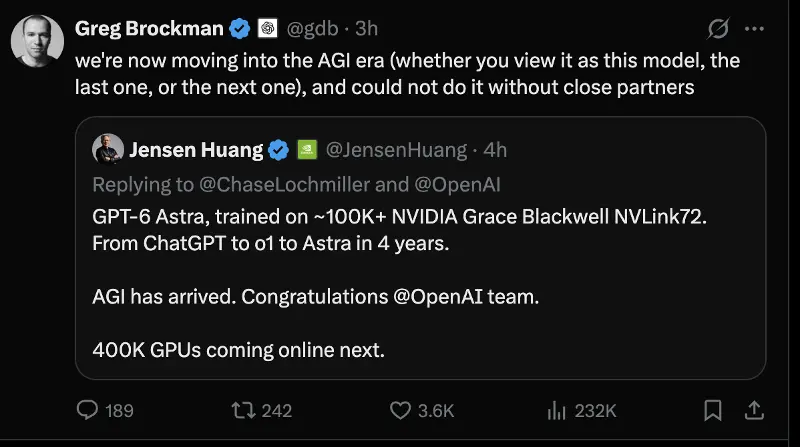Image resolution: width=800 pixels, height=447 pixels.
Task: Open the @ChaseLochmiller mention in replying line
Action: pos(284,185)
